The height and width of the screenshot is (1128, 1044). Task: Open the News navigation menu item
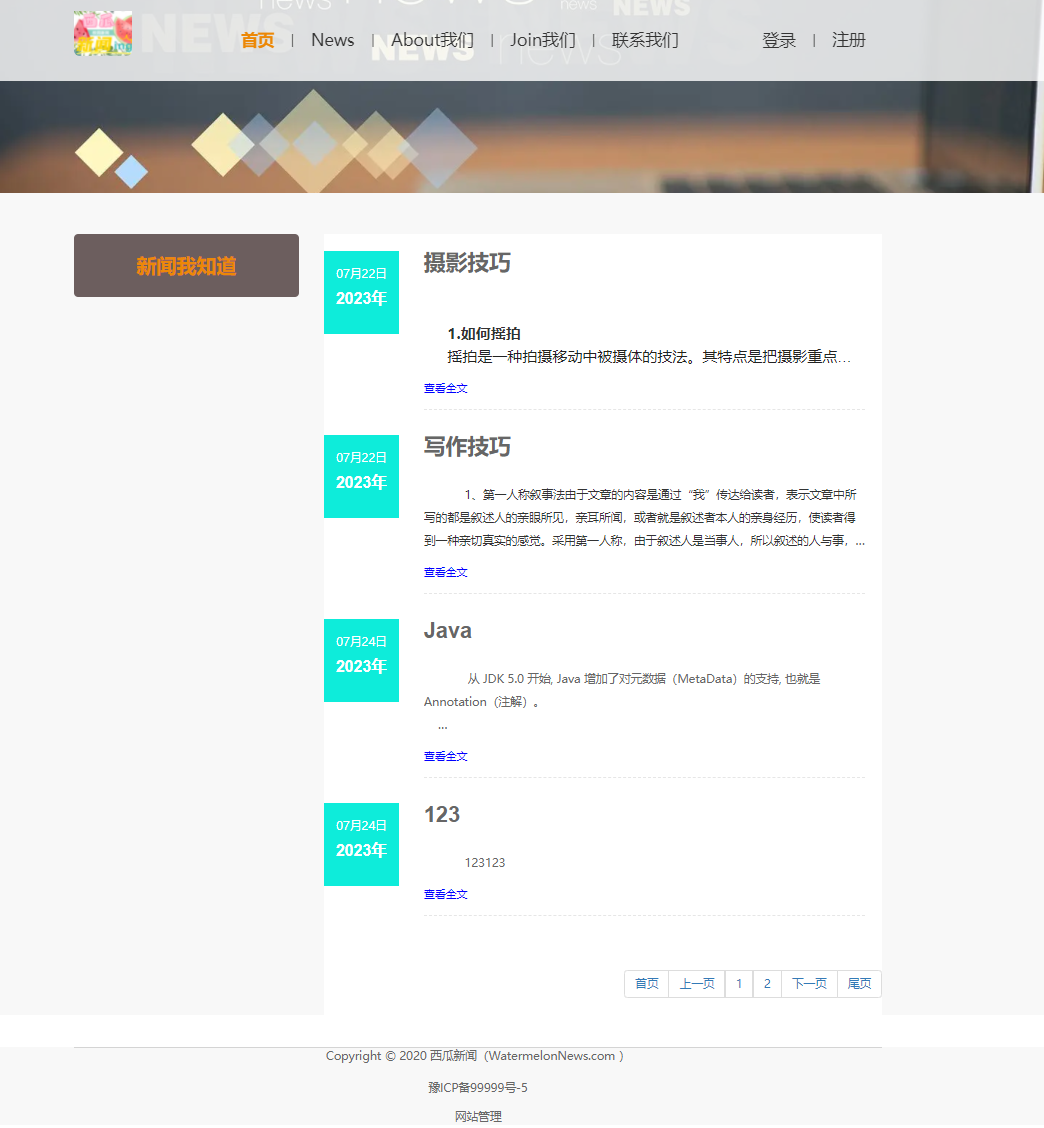point(332,40)
